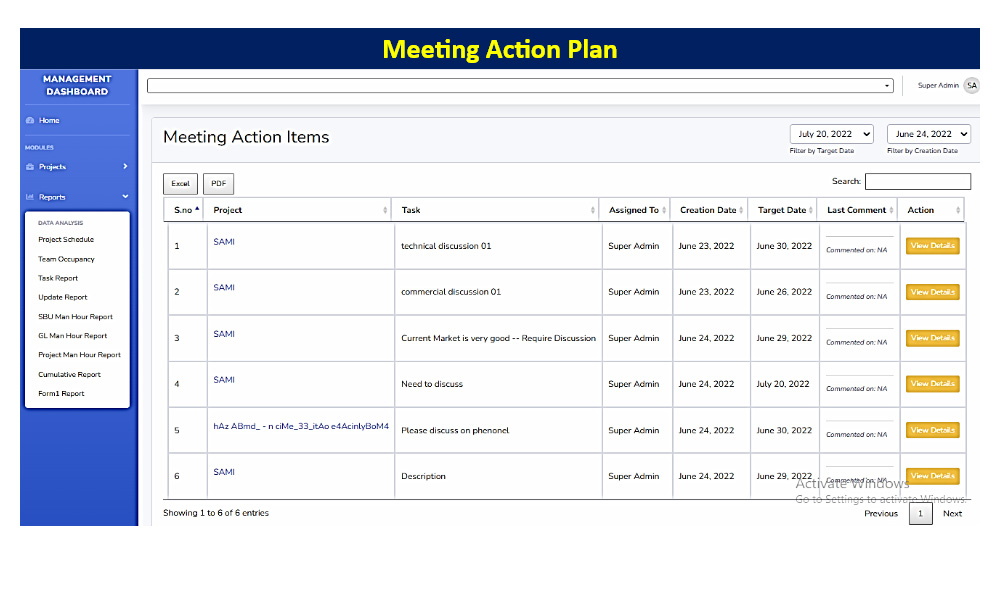Open SAMI project link in row 4
The image size is (1000, 600).
click(x=224, y=380)
